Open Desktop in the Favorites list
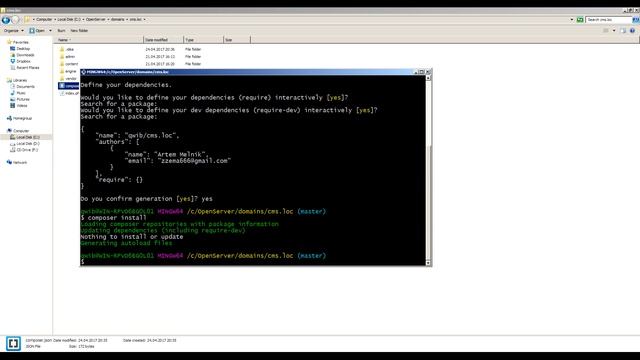Viewport: 640px width, 360px height. pyautogui.click(x=20, y=49)
